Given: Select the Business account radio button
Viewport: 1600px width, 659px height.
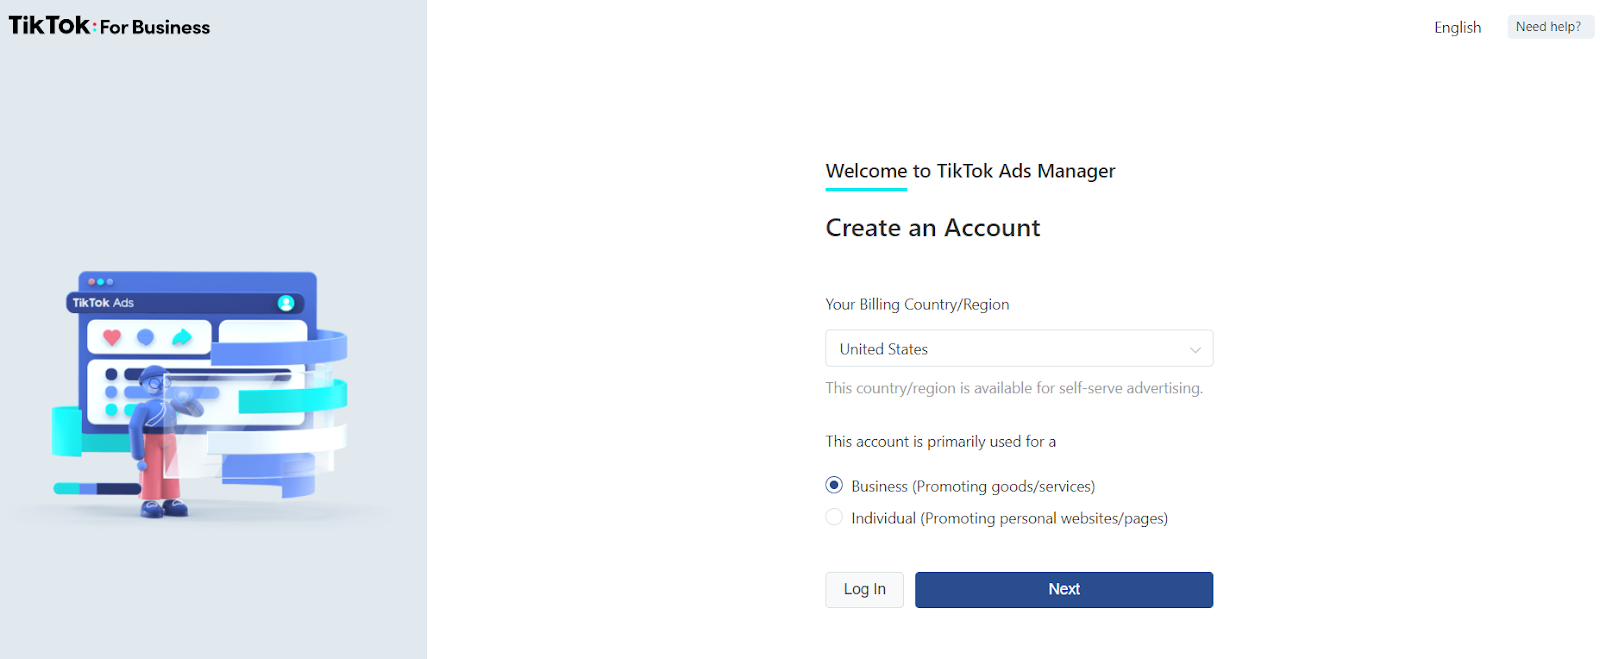Looking at the screenshot, I should 834,485.
